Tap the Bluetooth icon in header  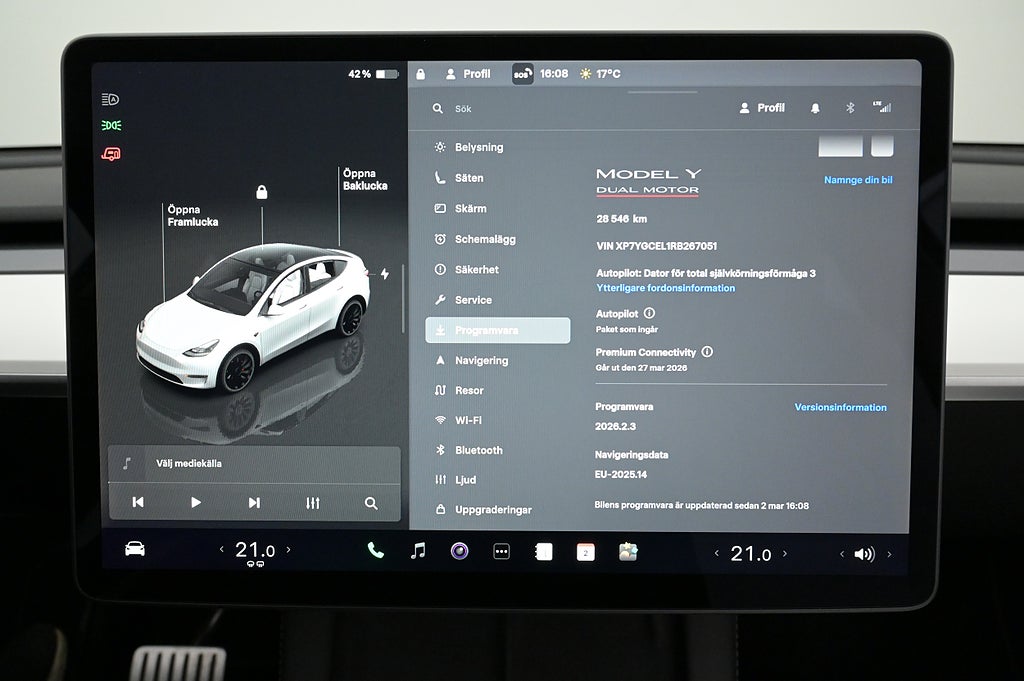click(x=850, y=108)
